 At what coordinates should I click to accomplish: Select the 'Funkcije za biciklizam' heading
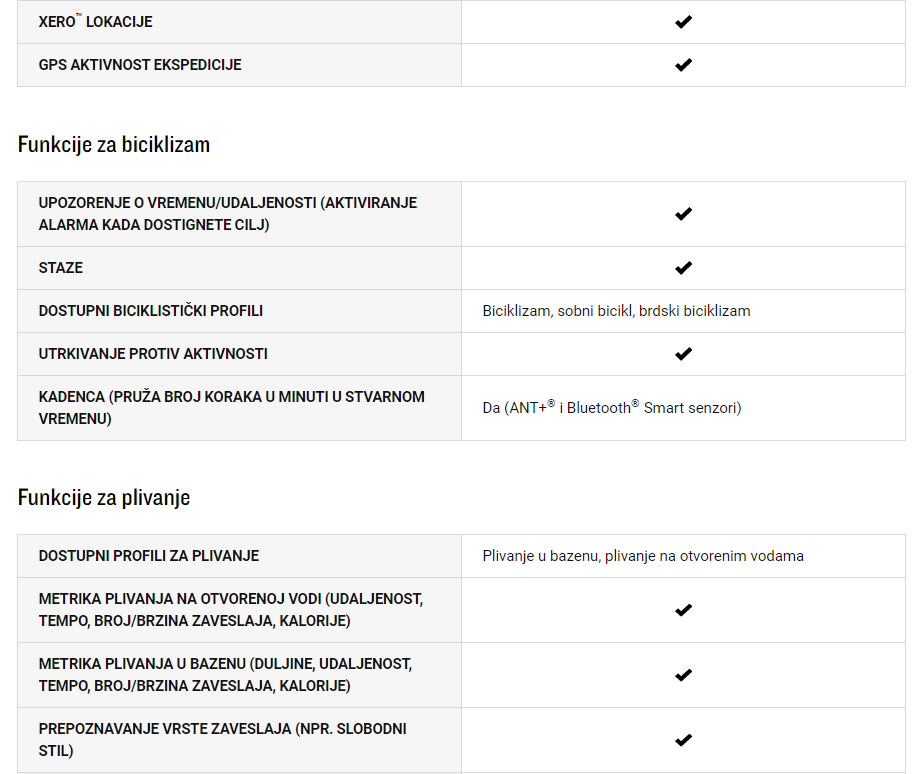[x=114, y=145]
